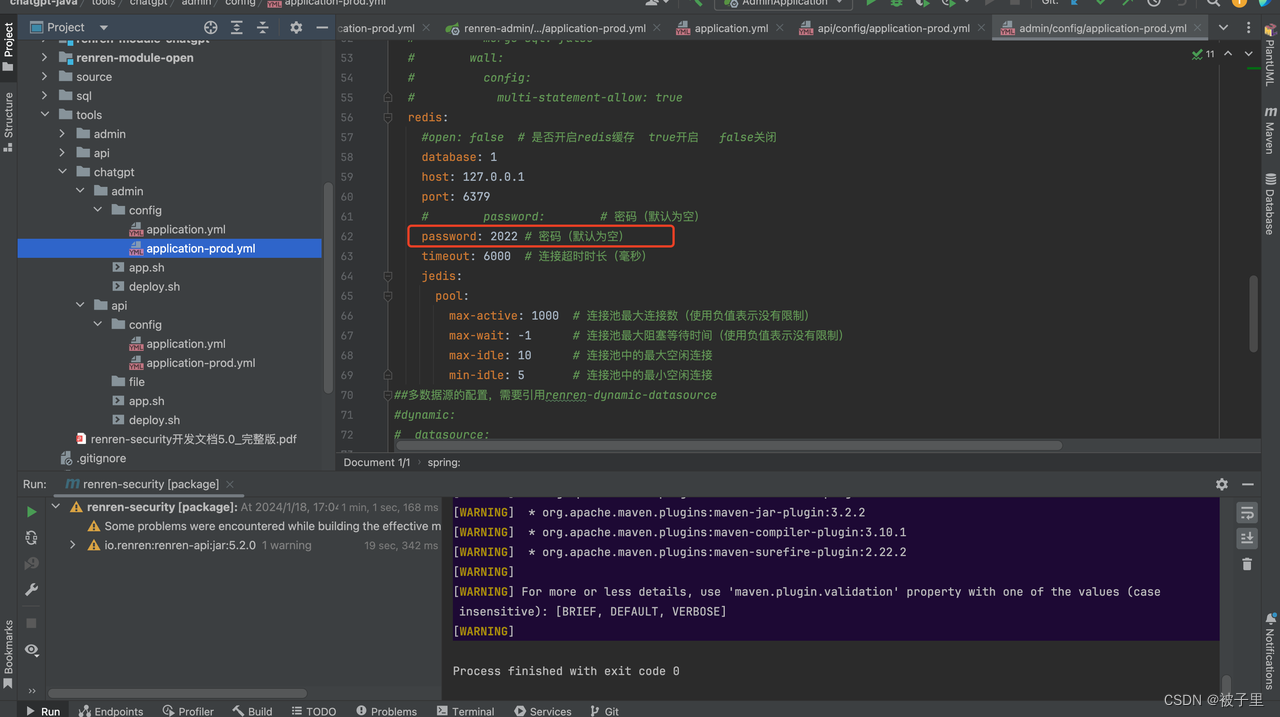Toggle soft-wrap in the console output
The height and width of the screenshot is (717, 1280).
coord(1247,513)
